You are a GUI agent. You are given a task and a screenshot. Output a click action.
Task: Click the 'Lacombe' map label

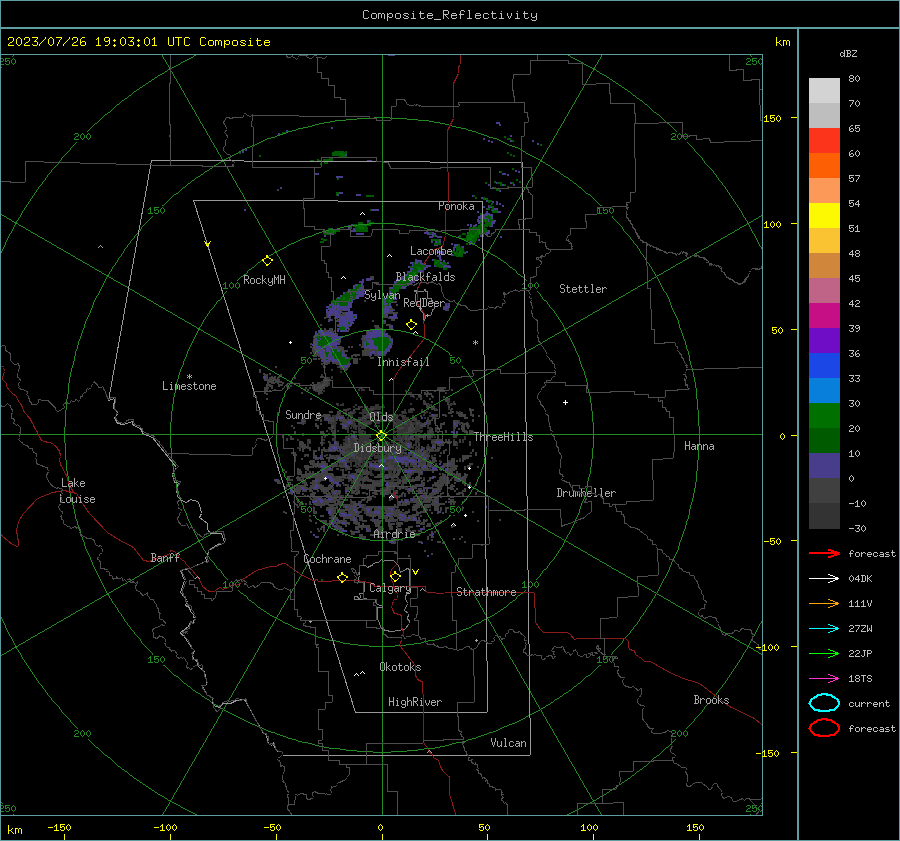[431, 251]
